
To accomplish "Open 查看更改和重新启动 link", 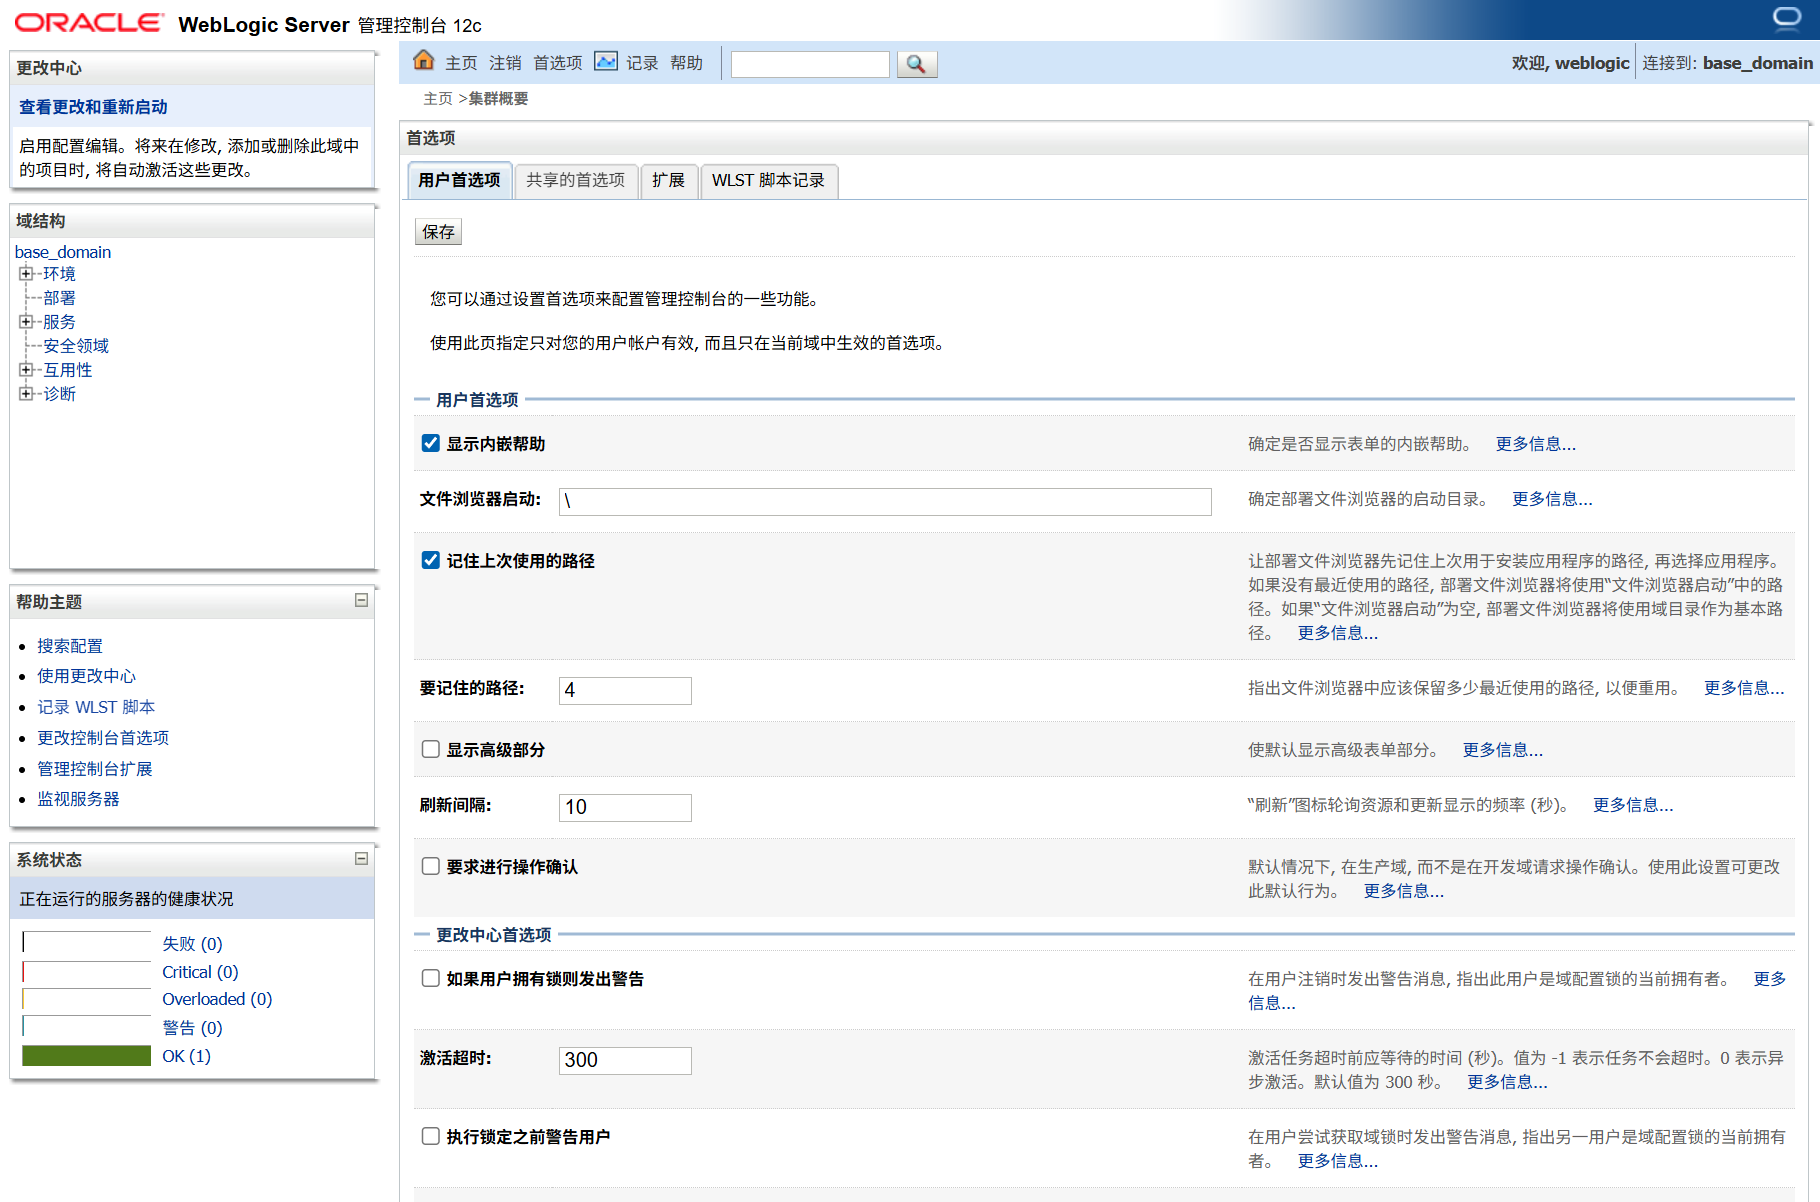I will click(x=93, y=107).
